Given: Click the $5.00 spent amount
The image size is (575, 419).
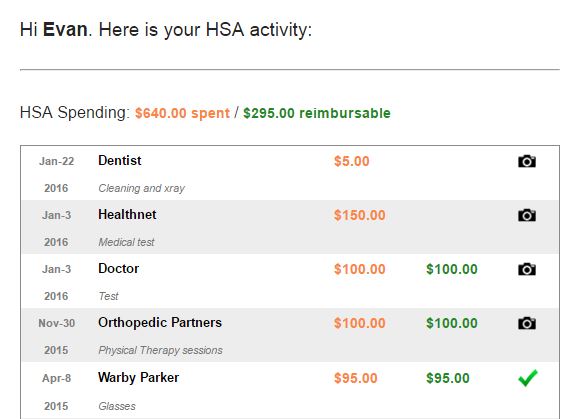Looking at the screenshot, I should [x=351, y=161].
